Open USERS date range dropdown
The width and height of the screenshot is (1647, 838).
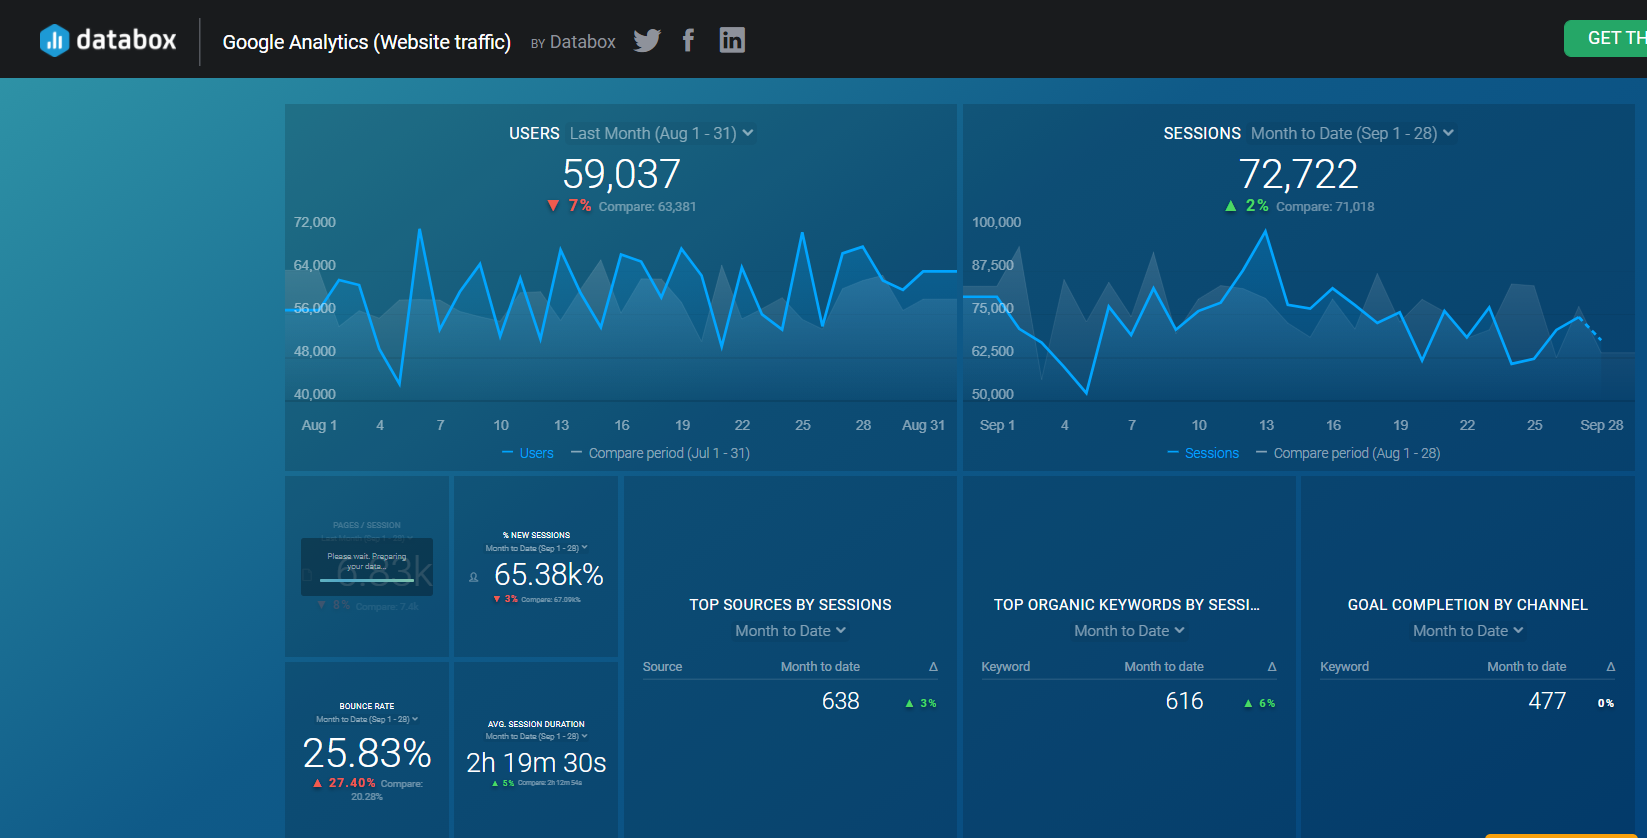[661, 133]
